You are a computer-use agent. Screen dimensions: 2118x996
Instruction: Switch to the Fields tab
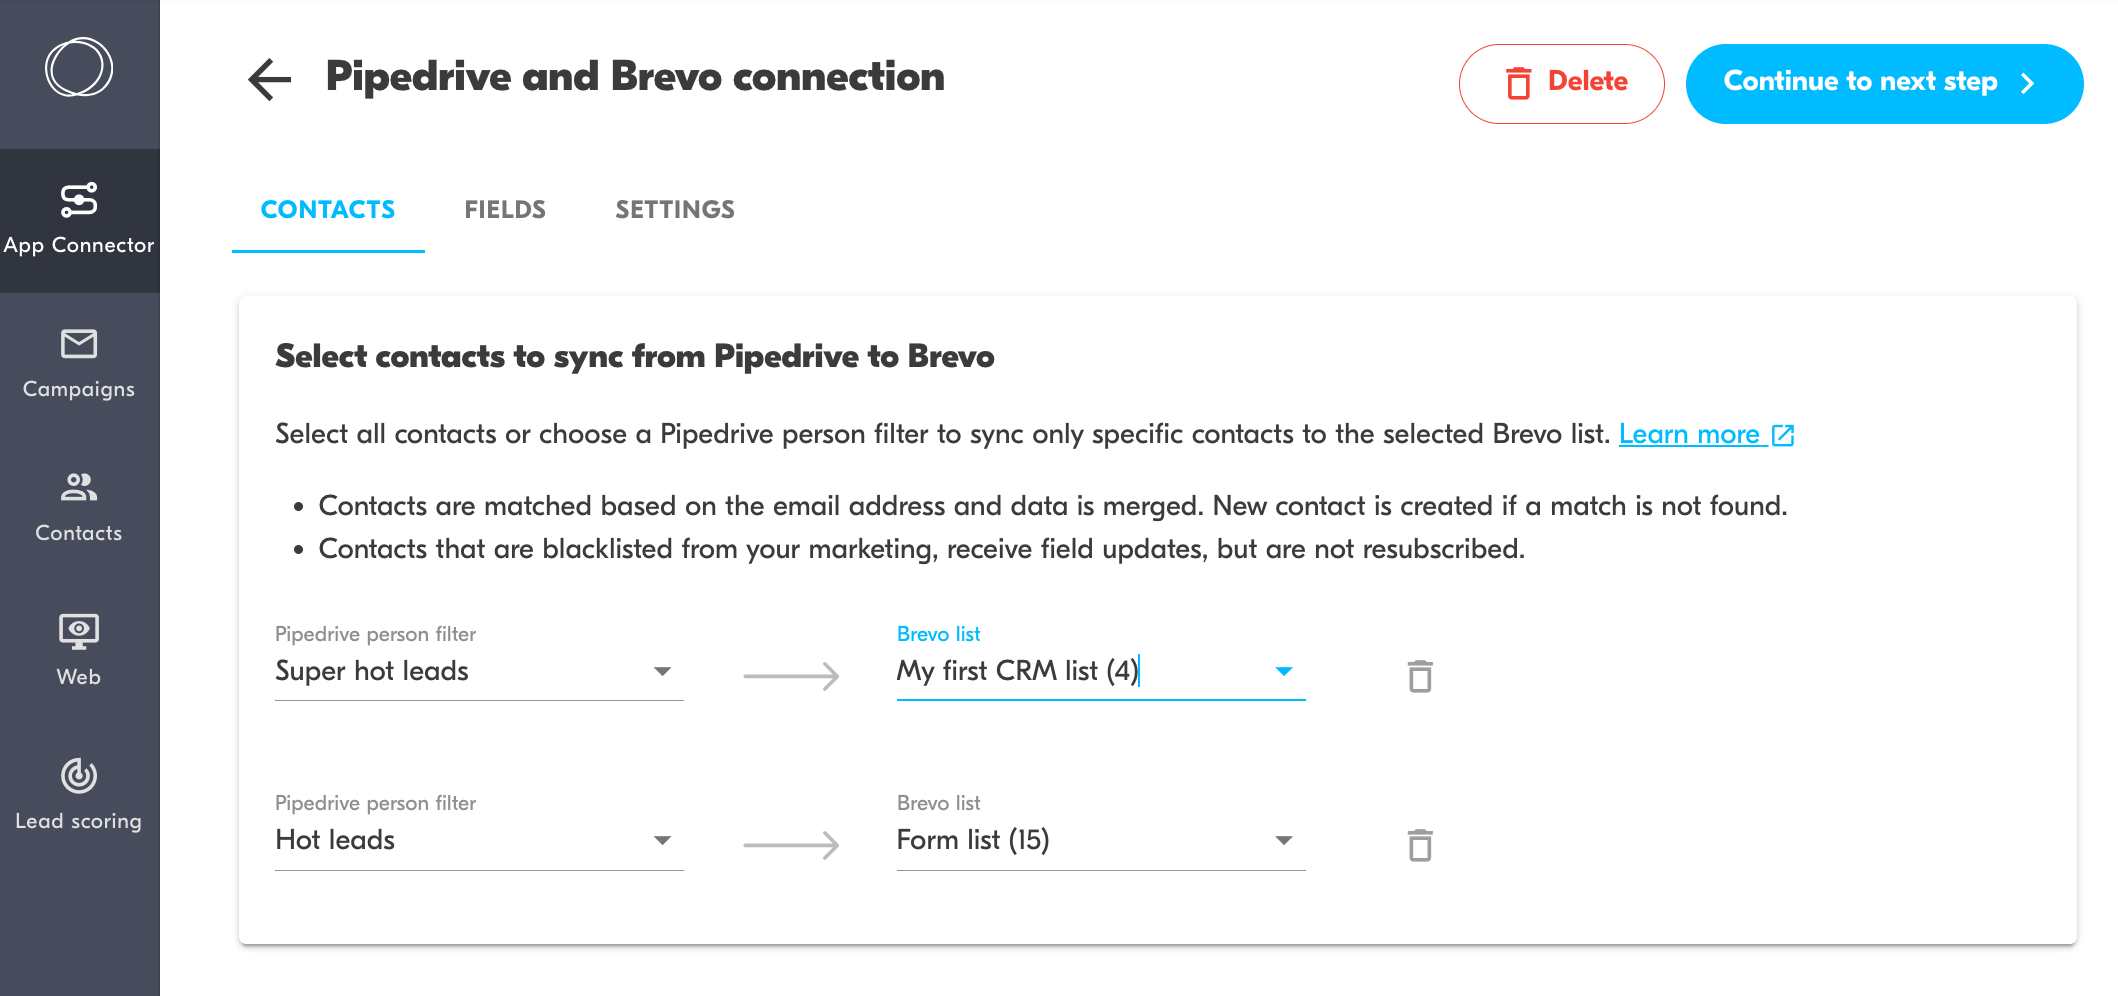[505, 210]
